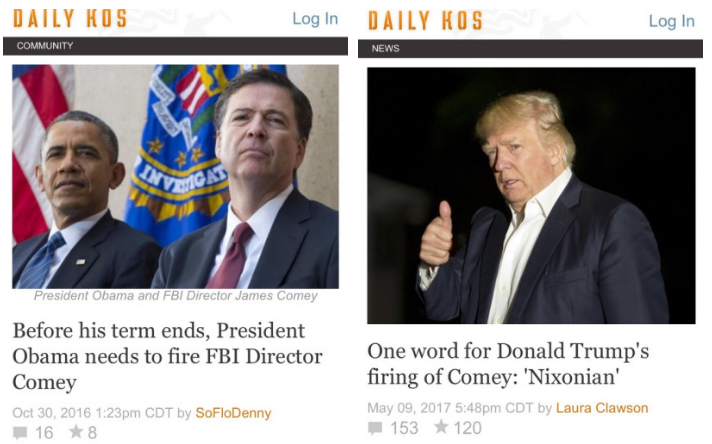
Task: Click comment bubble icon beside 16
Action: (20, 433)
